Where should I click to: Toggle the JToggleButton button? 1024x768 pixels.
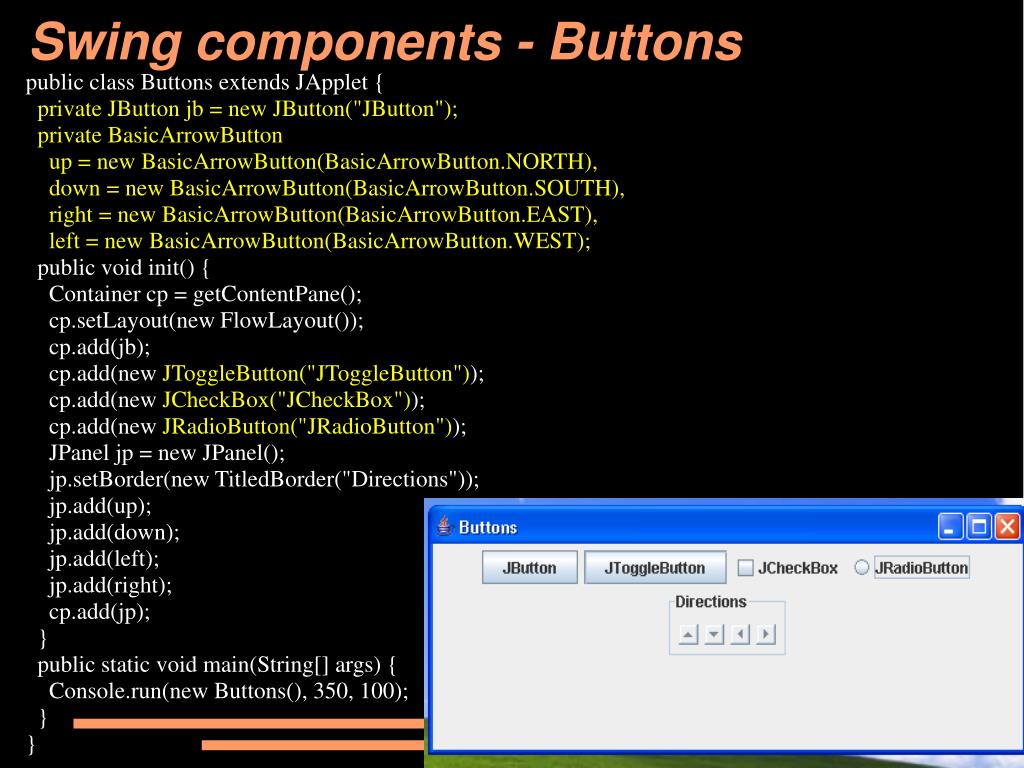tap(655, 568)
